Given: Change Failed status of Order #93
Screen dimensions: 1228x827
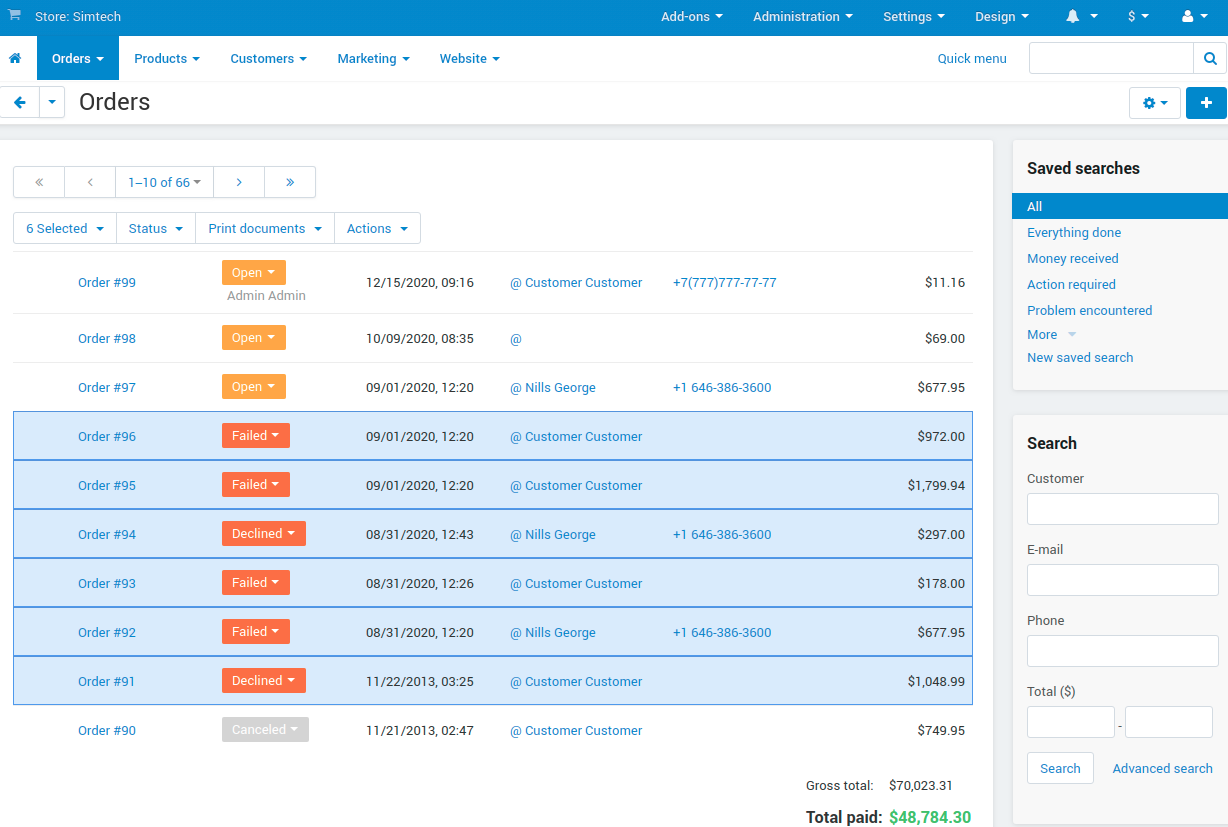Looking at the screenshot, I should click(x=256, y=583).
